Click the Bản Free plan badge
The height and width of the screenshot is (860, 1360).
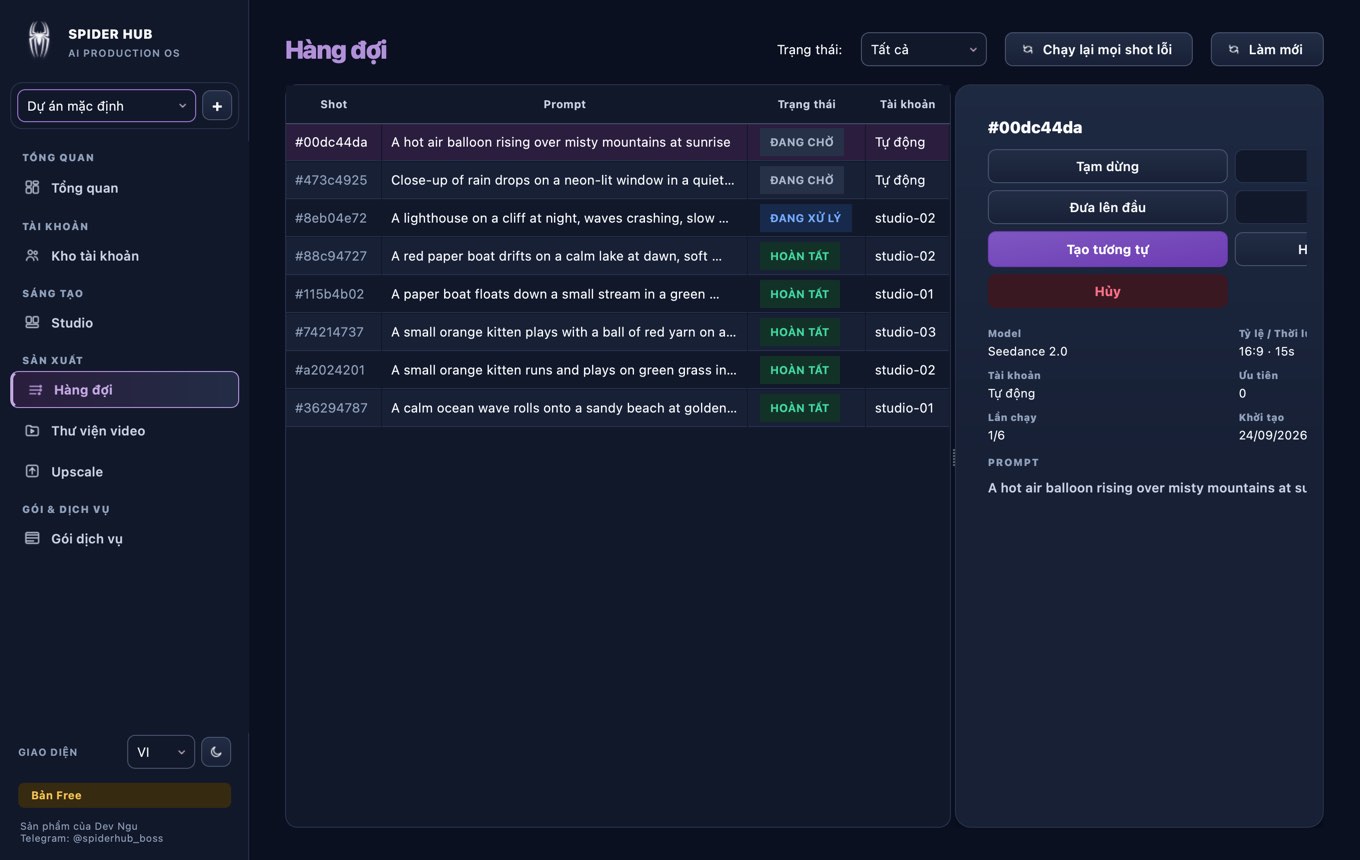(124, 795)
